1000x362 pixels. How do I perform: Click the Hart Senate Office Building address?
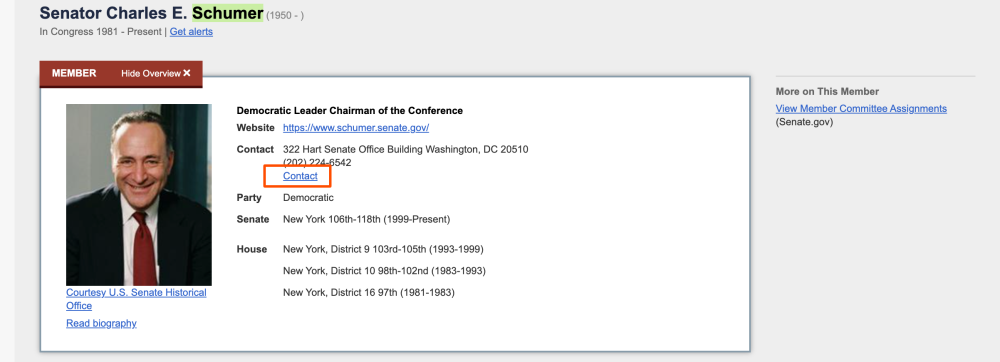click(406, 149)
